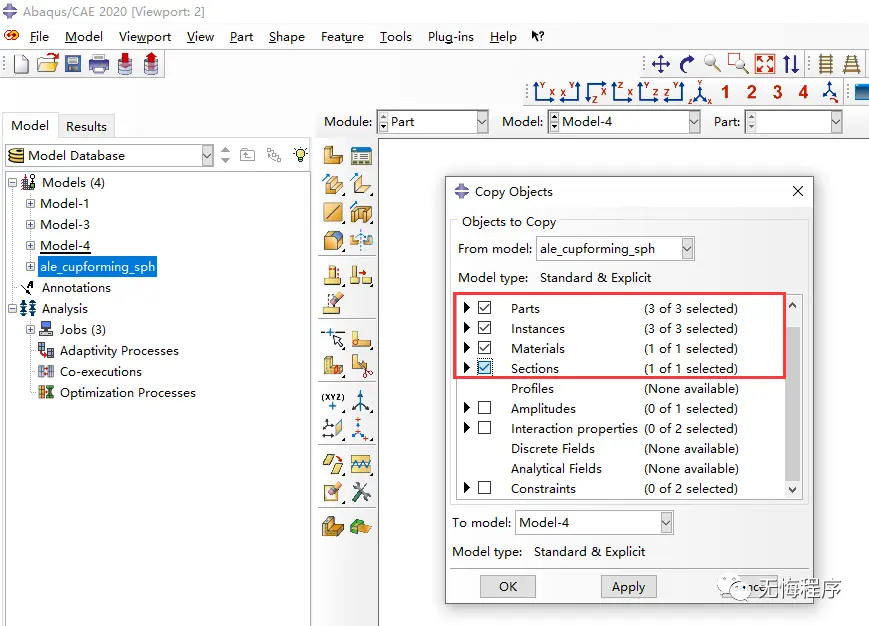869x626 pixels.
Task: Select Adaptivity Processes tree item
Action: pyautogui.click(x=119, y=351)
